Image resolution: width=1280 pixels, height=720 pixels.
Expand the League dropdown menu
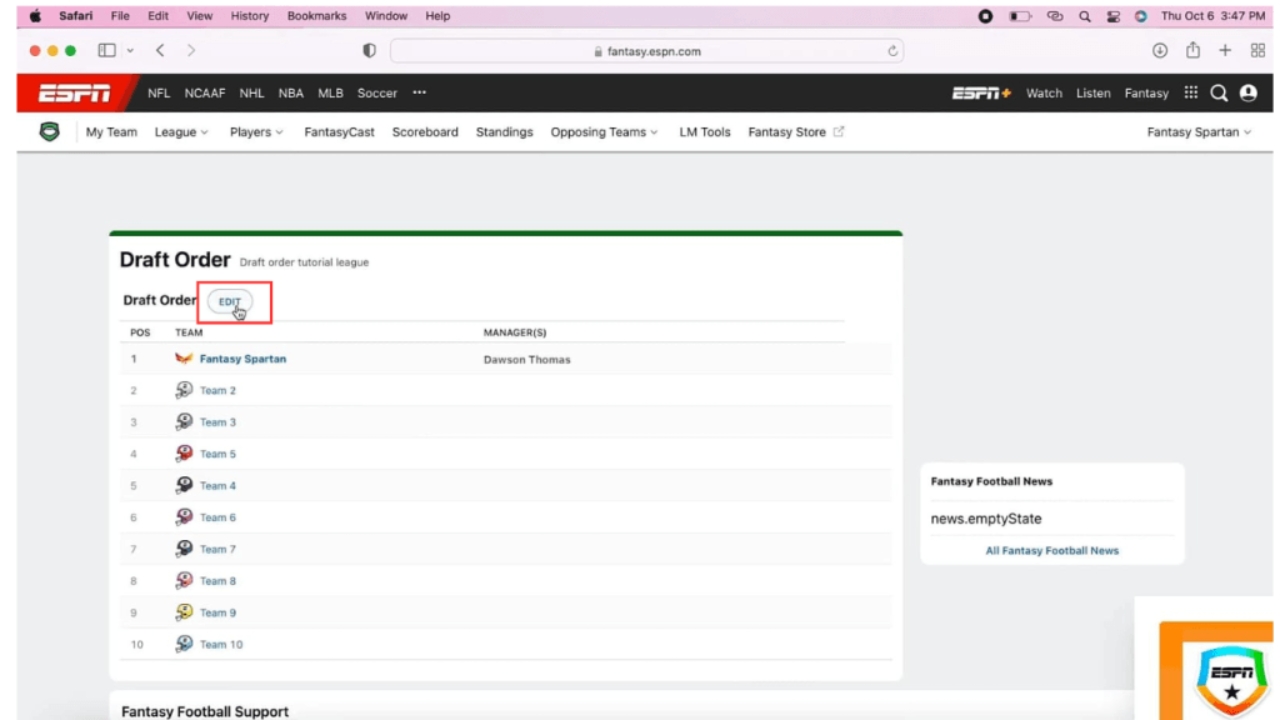(181, 132)
